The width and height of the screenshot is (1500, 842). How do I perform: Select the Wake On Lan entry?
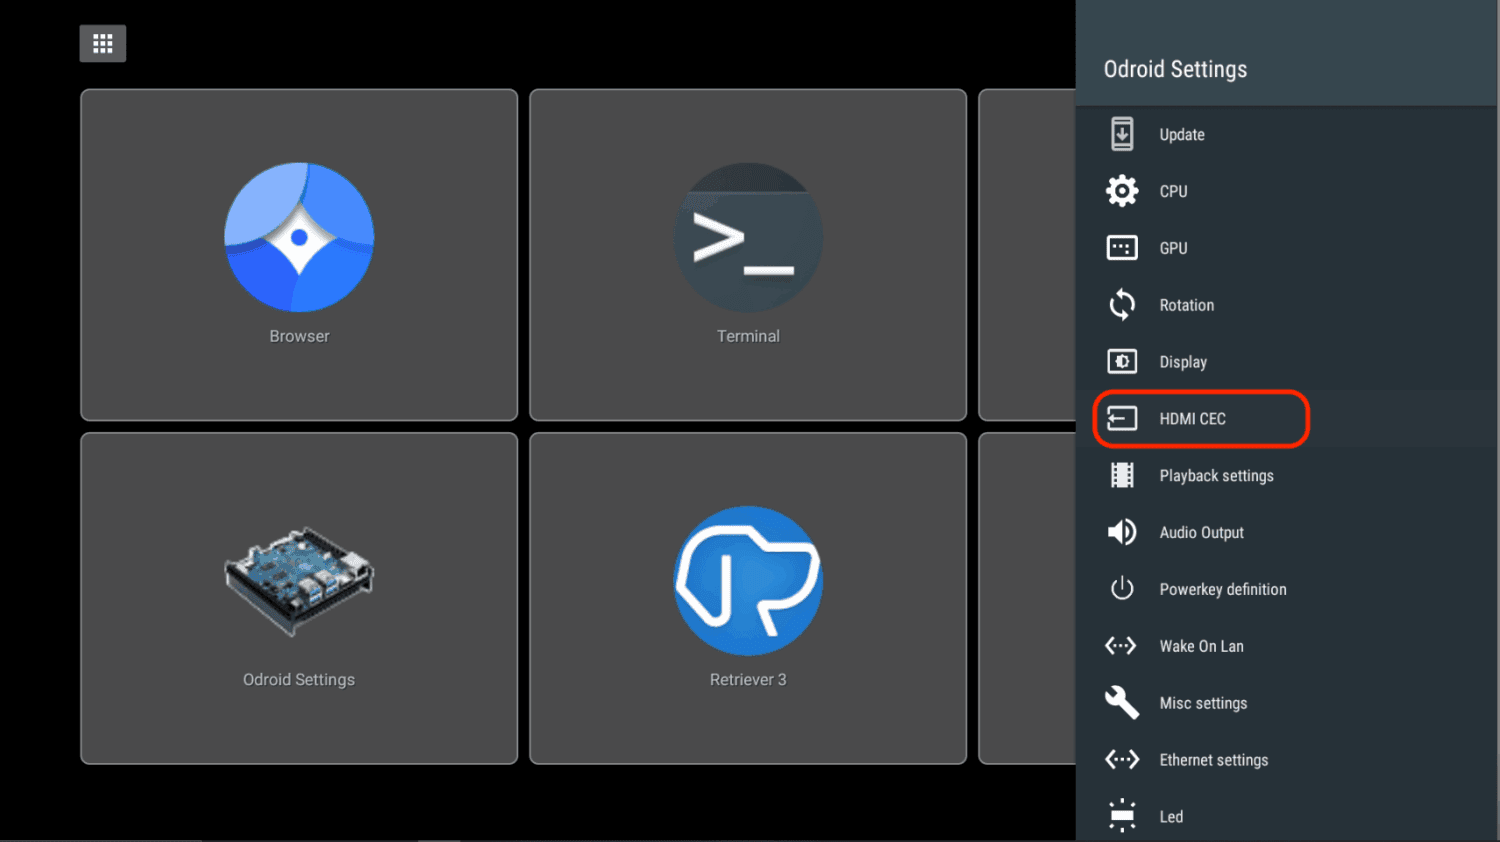click(1288, 646)
